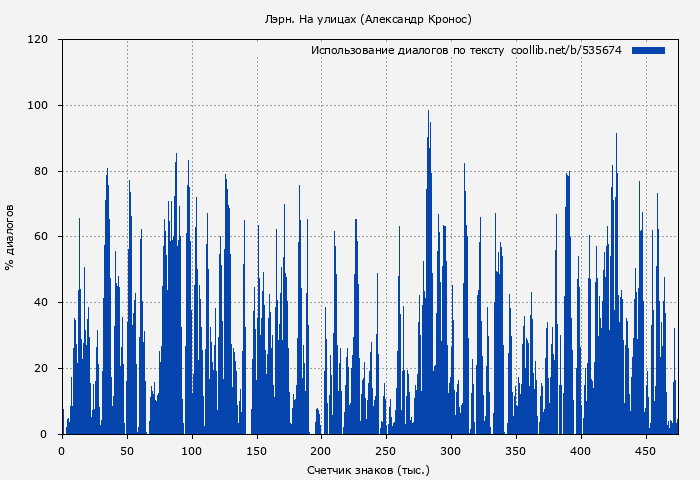Select the x-axis tick label 450

pos(646,451)
